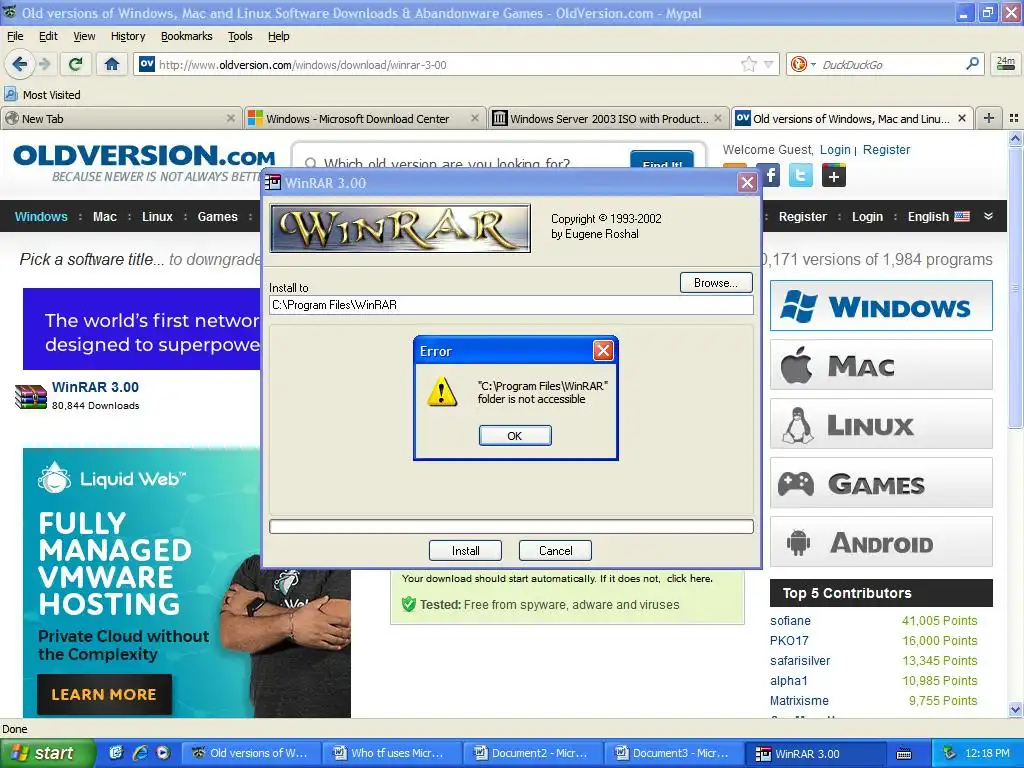Open the English language selector
The width and height of the screenshot is (1024, 768).
point(938,216)
